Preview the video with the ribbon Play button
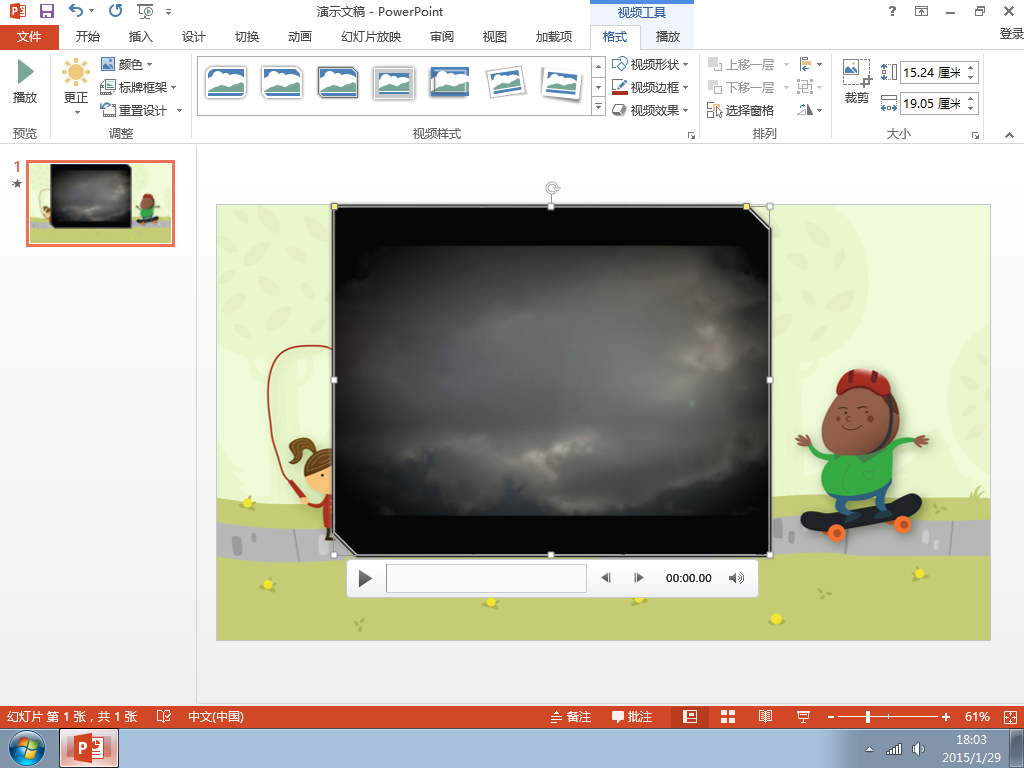The image size is (1024, 768). click(x=25, y=82)
